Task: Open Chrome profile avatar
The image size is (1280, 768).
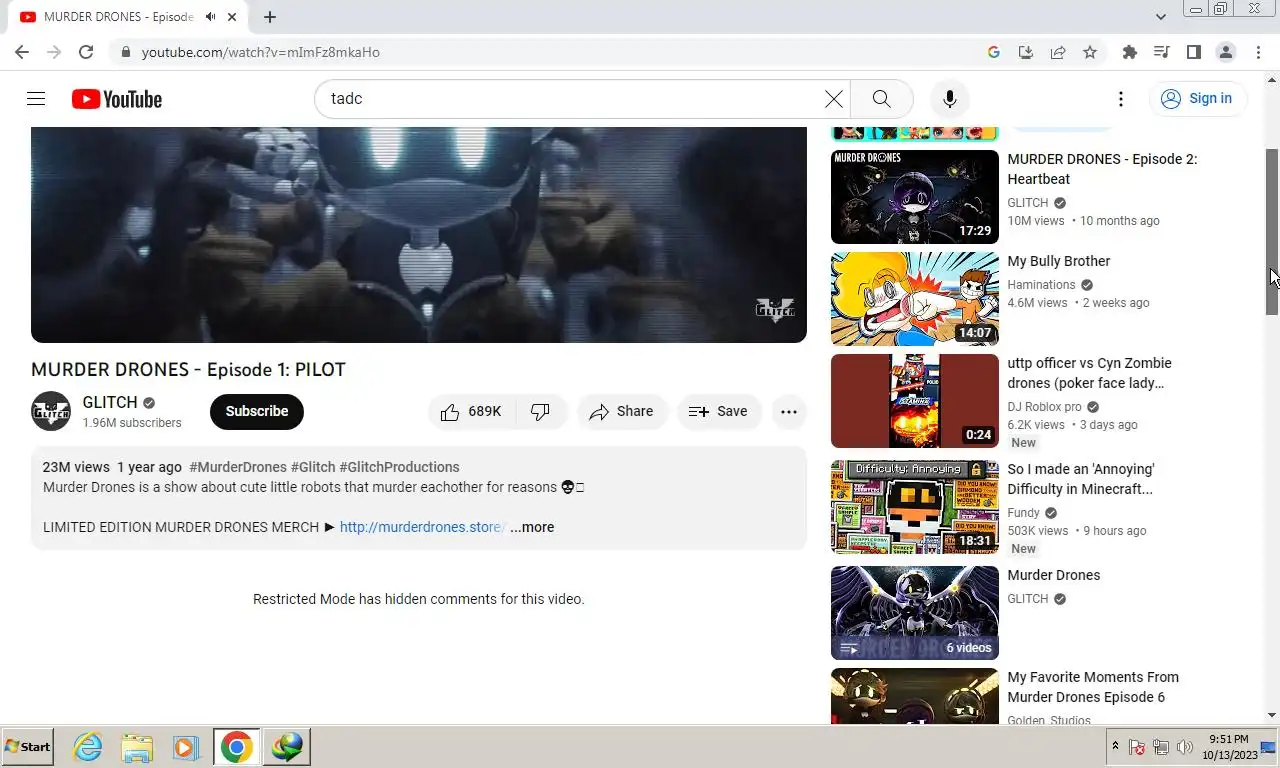Action: (1226, 52)
